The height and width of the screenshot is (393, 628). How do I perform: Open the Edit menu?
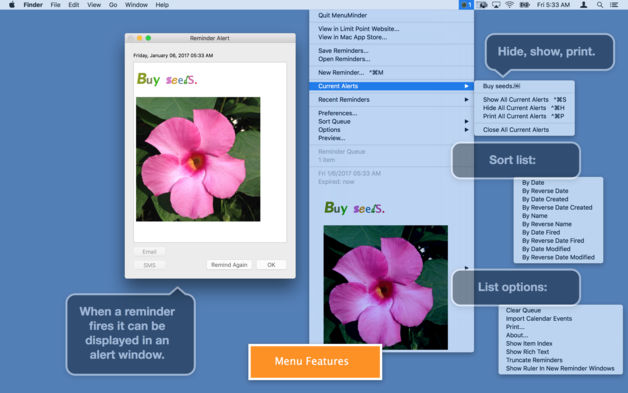click(74, 5)
